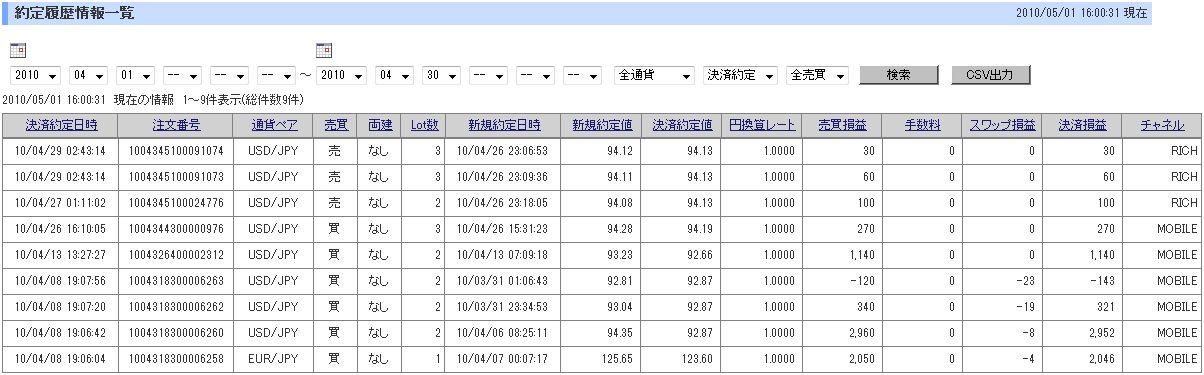Select order number 1004344300000976
1204x375 pixels.
coord(176,228)
